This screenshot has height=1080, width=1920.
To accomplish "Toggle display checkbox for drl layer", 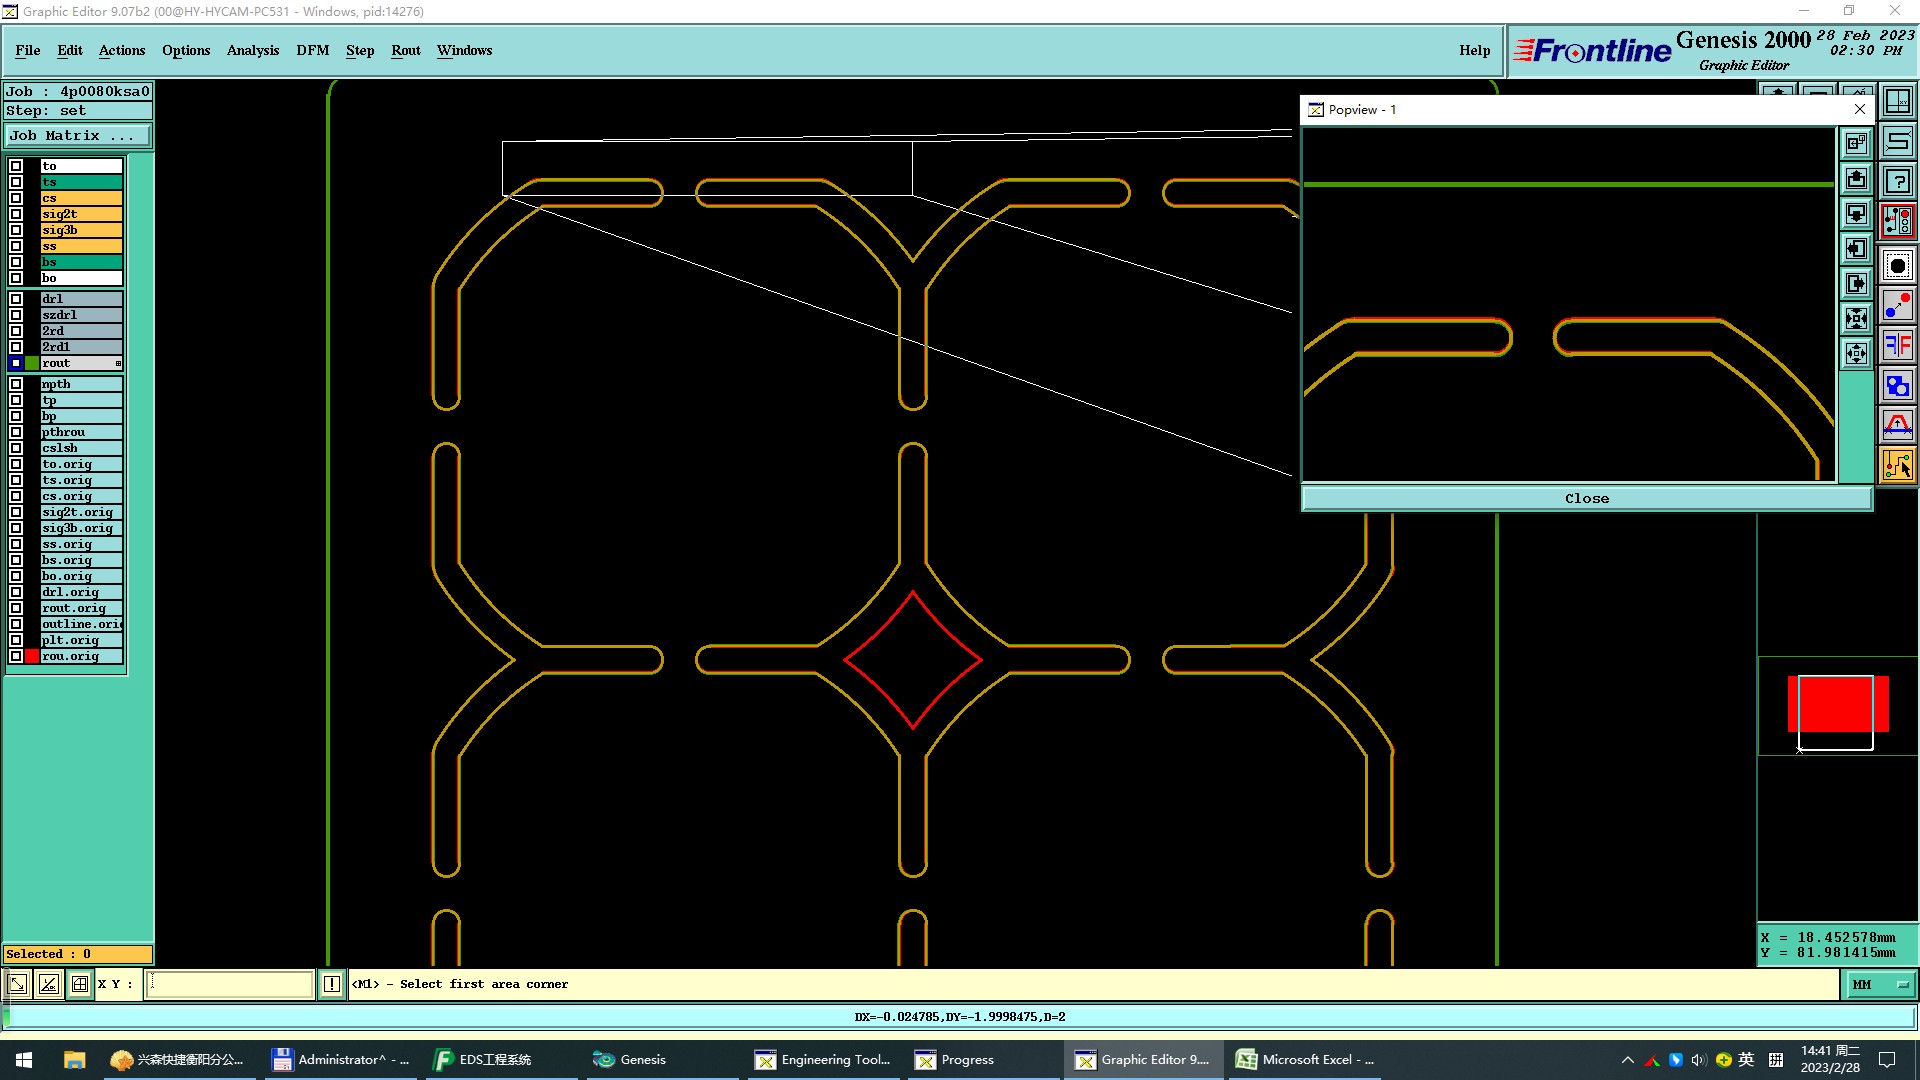I will point(16,299).
